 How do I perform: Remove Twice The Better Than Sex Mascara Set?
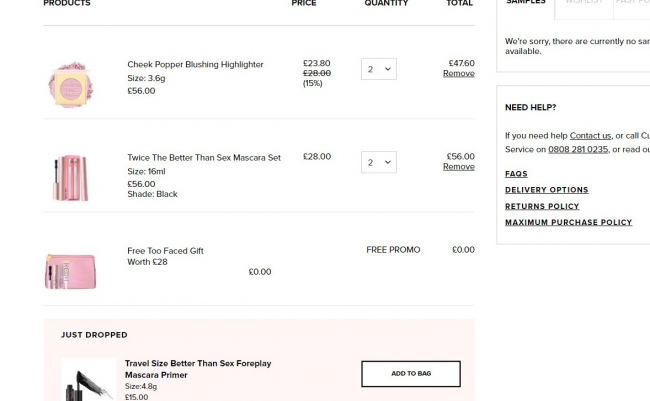(458, 167)
